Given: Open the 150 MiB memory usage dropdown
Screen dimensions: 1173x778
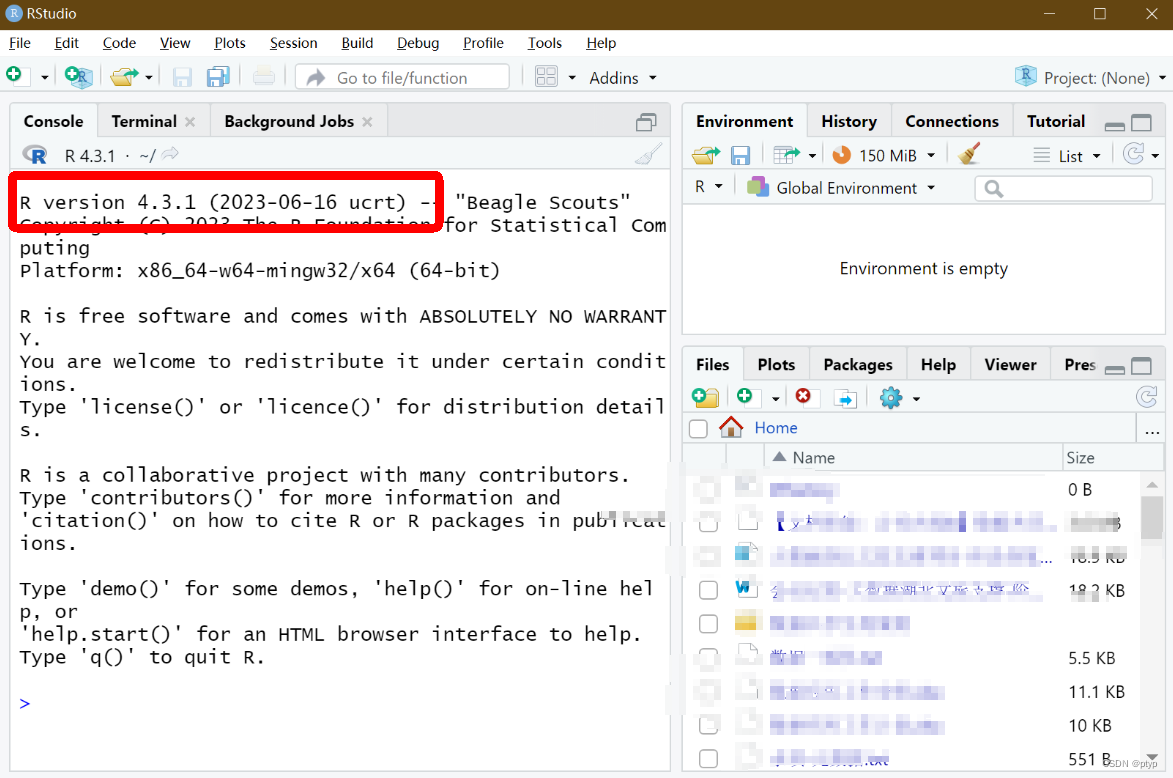Looking at the screenshot, I should point(884,155).
